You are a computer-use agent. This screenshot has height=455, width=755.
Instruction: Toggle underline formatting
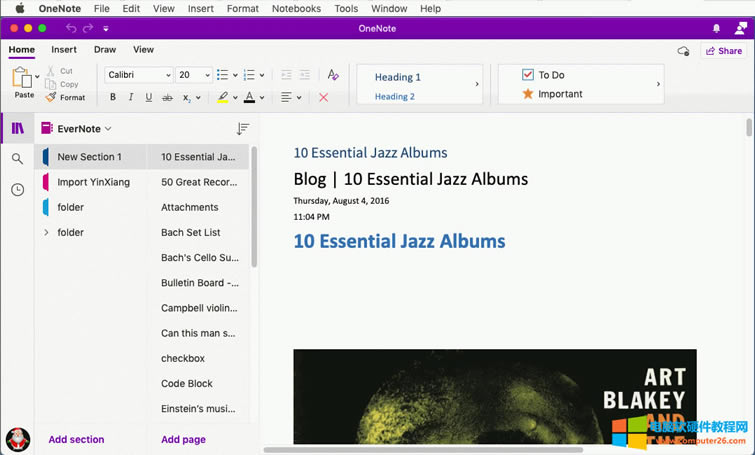[x=149, y=98]
